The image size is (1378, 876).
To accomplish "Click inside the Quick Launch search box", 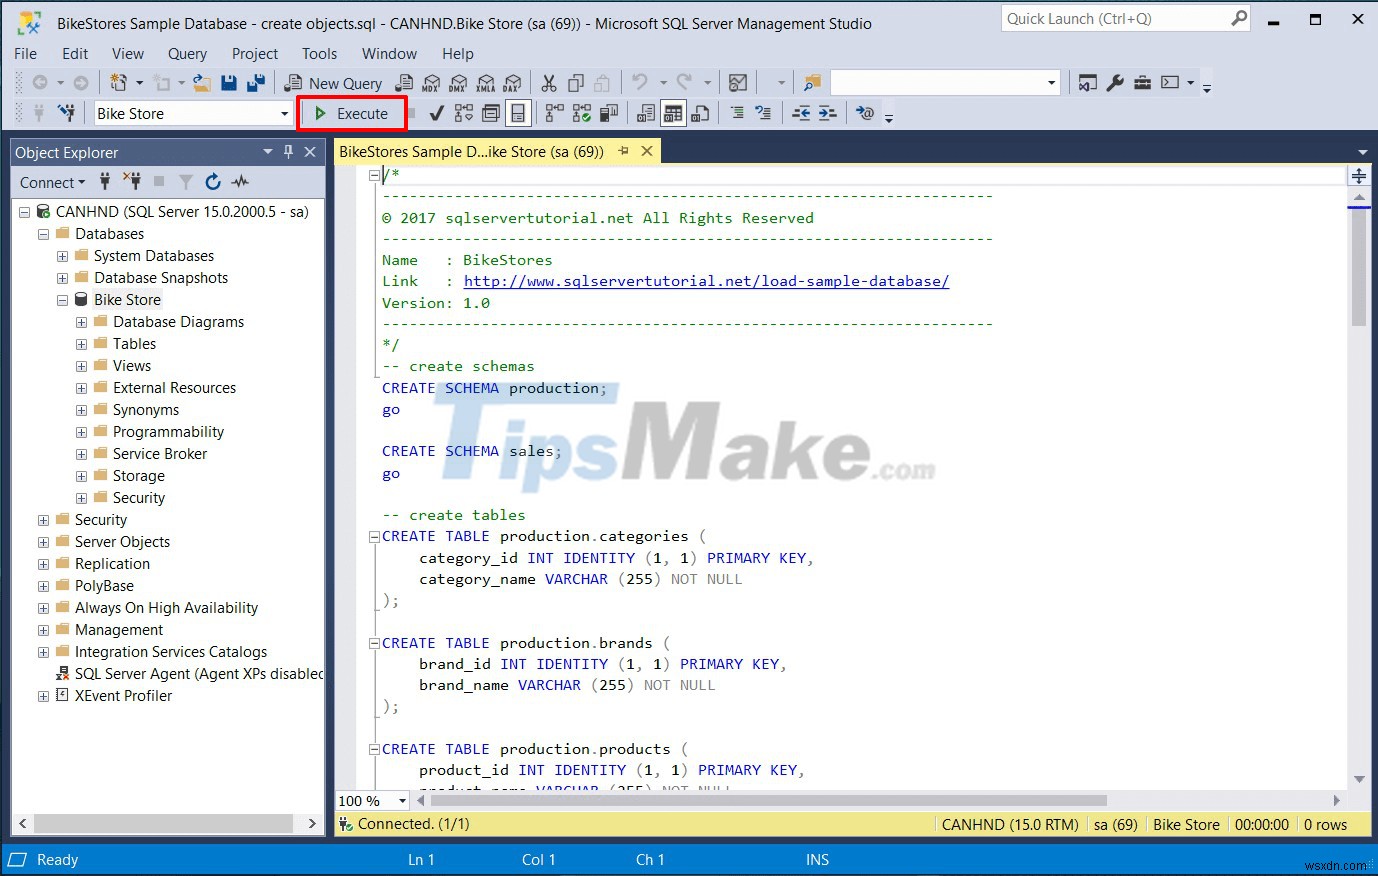I will pyautogui.click(x=1110, y=18).
